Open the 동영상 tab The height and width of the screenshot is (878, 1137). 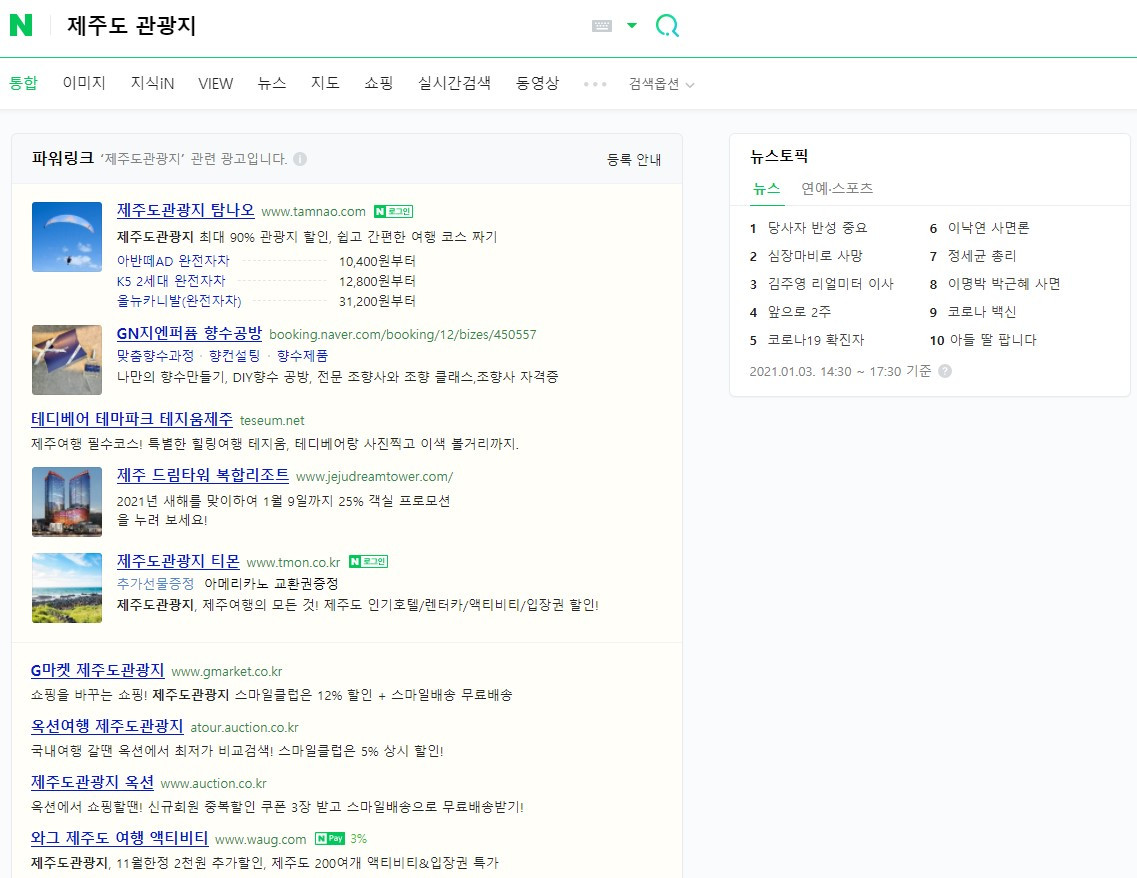point(537,83)
